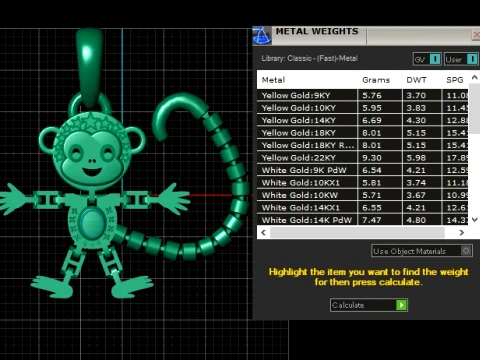
Task: Sort by the Metal column header
Action: [x=307, y=80]
